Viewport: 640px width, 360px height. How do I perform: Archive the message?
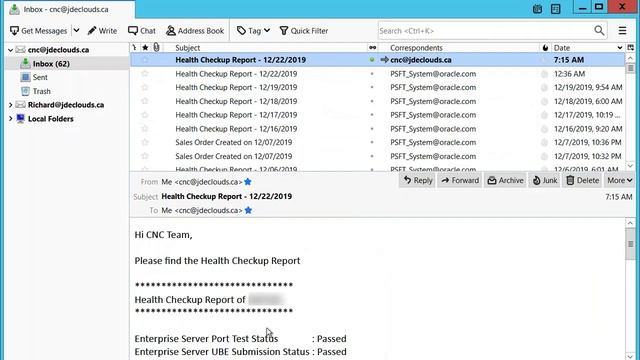(x=505, y=180)
